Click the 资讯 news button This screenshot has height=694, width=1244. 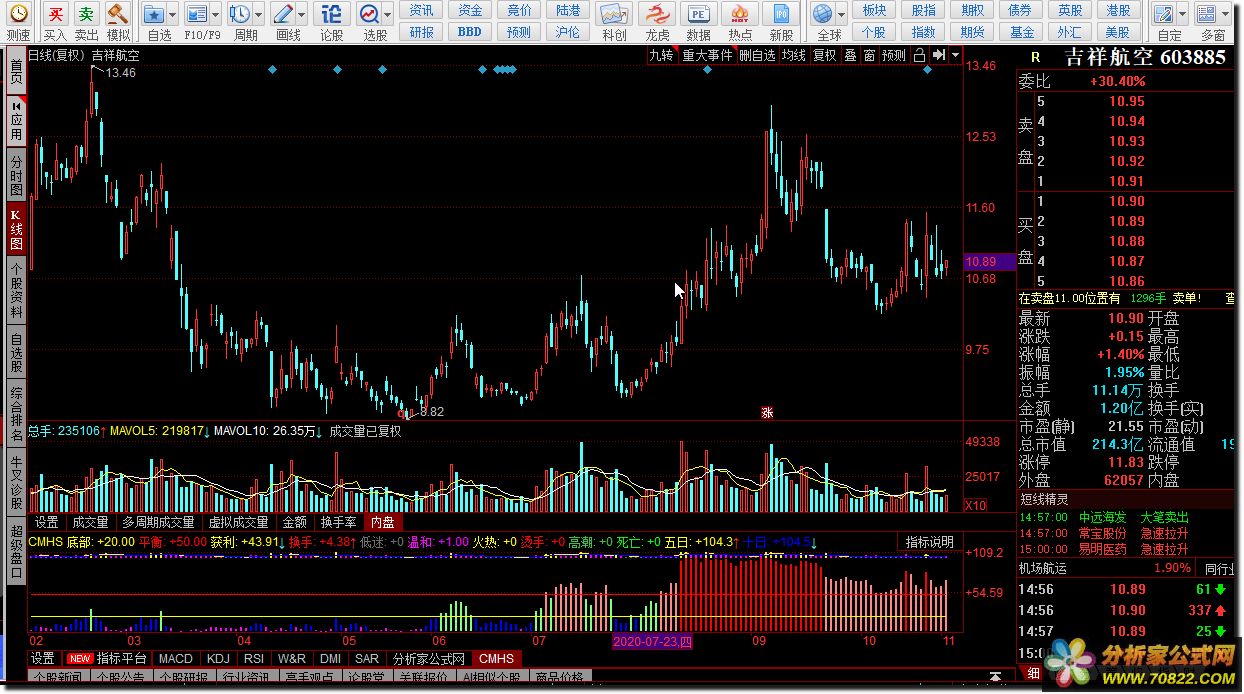422,10
